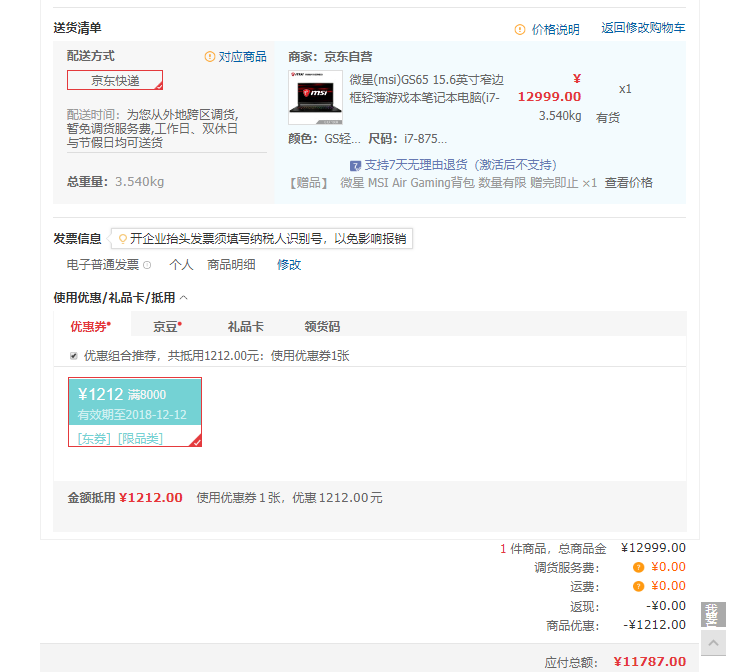This screenshot has width=756, height=672.
Task: Click the invoice tip lightbulb icon
Action: click(122, 239)
